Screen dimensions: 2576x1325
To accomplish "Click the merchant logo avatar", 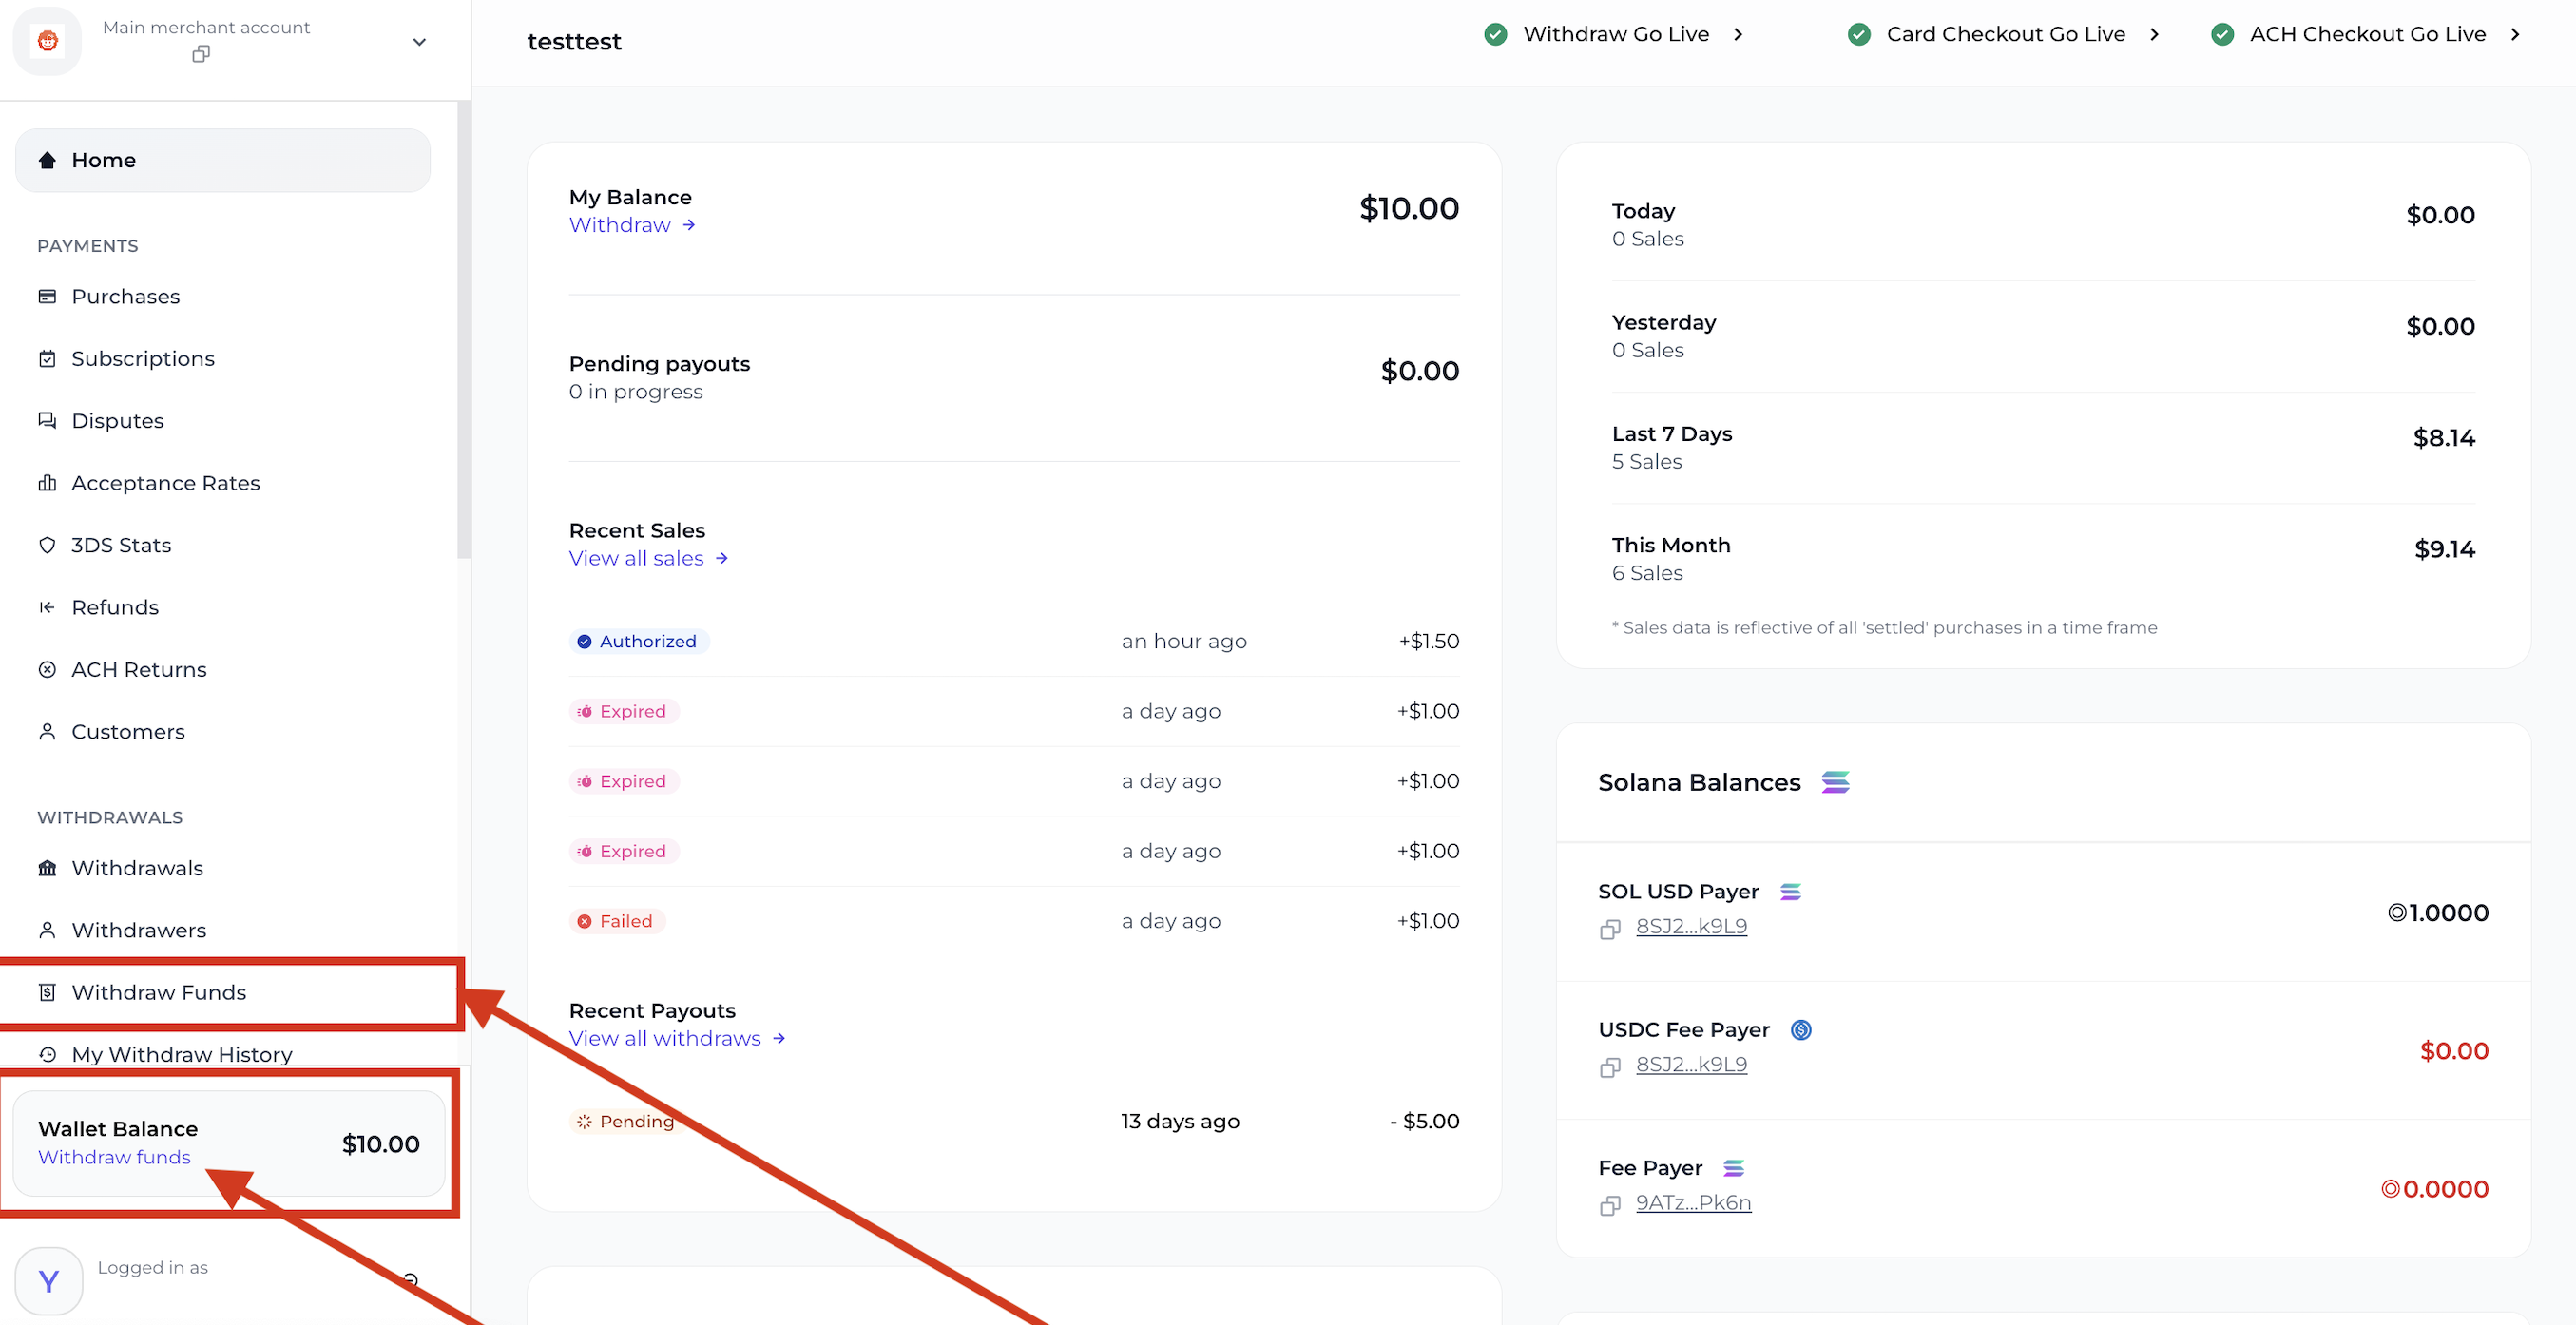I will (47, 41).
